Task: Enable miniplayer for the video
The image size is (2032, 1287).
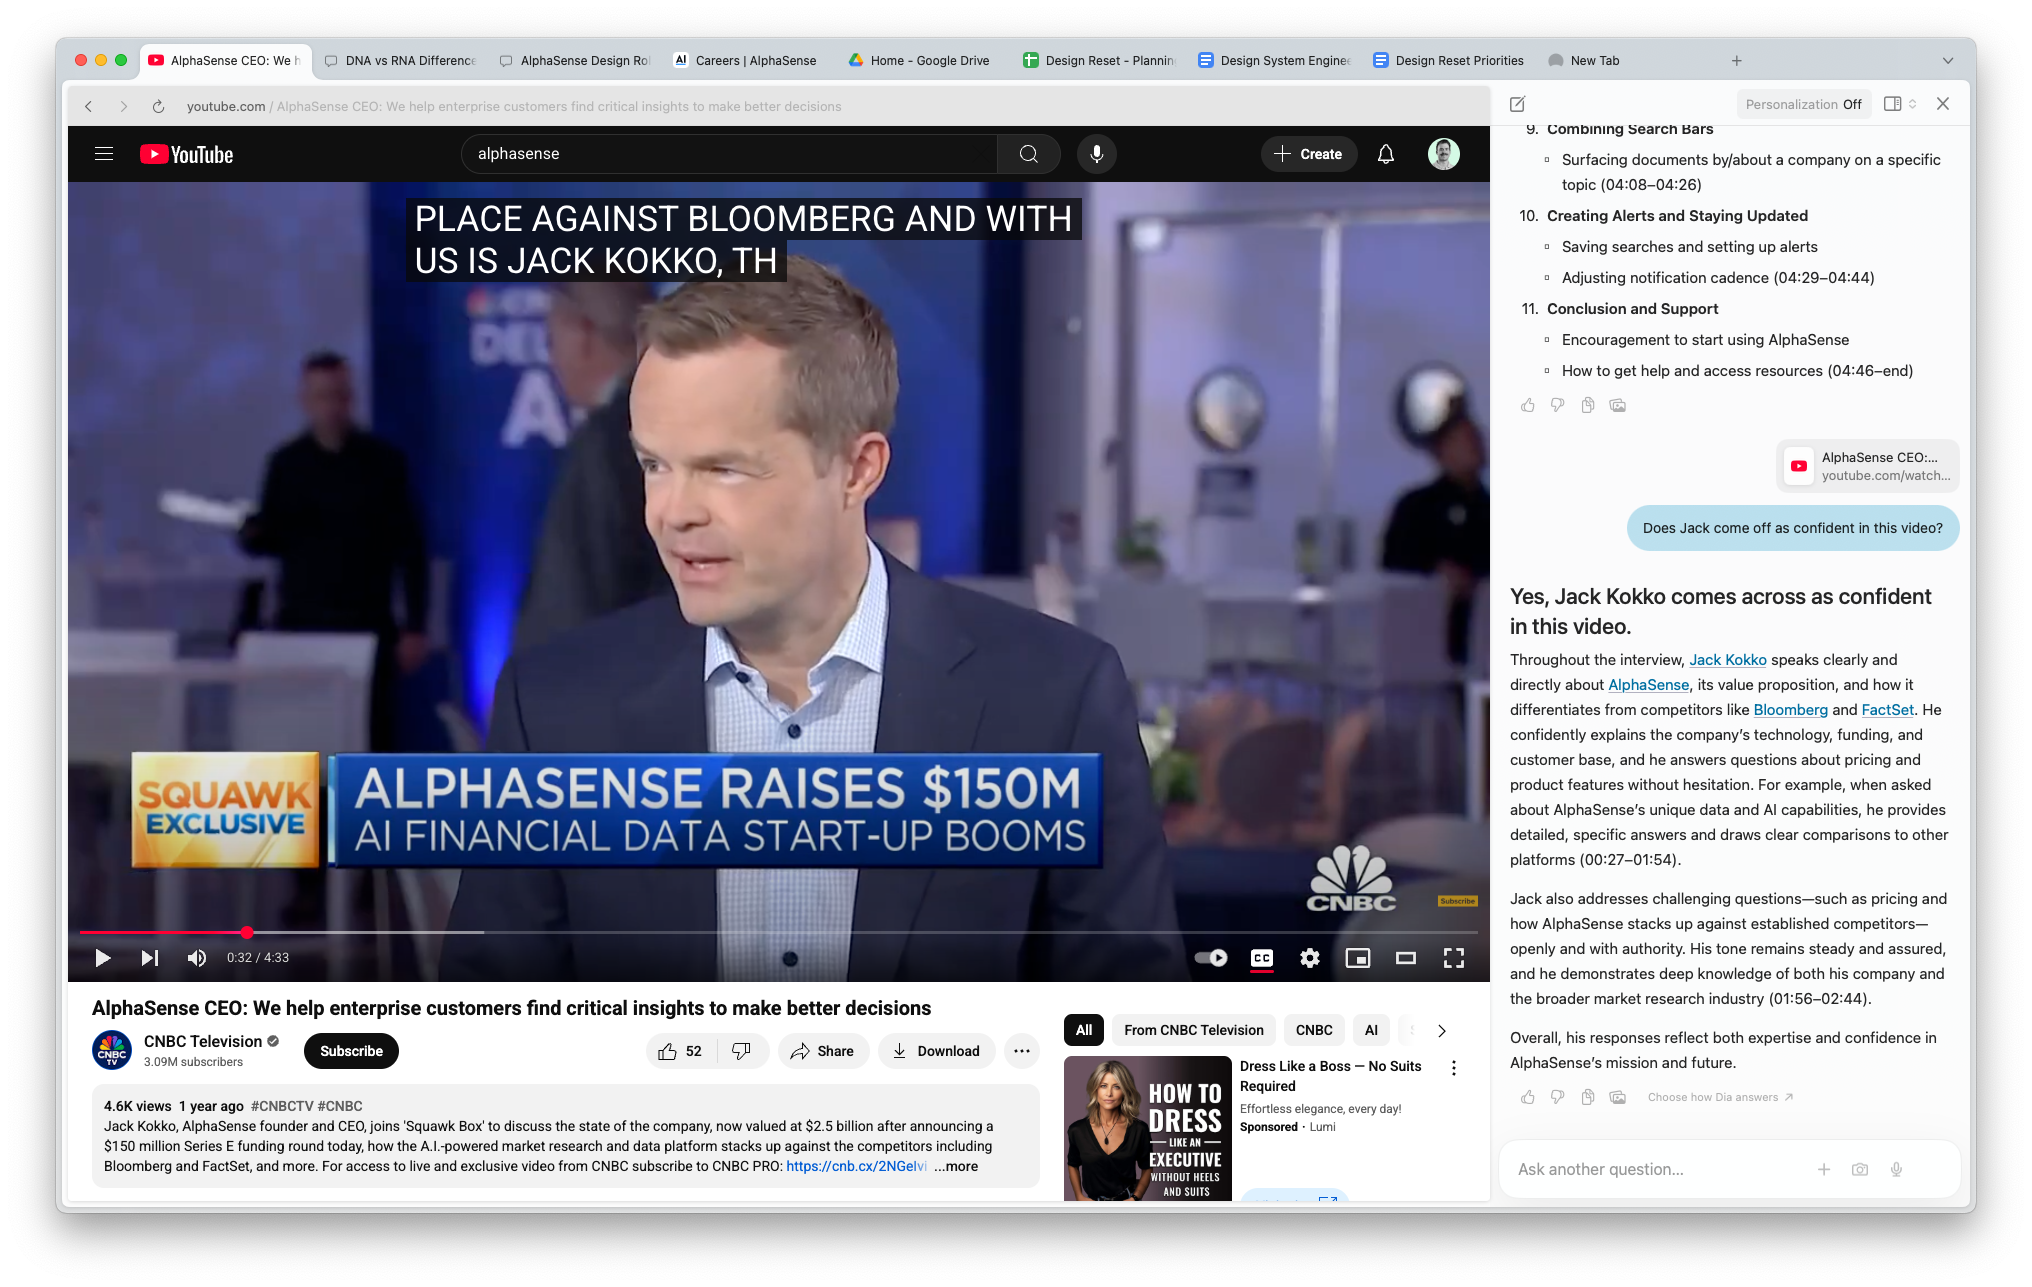Action: pos(1357,958)
